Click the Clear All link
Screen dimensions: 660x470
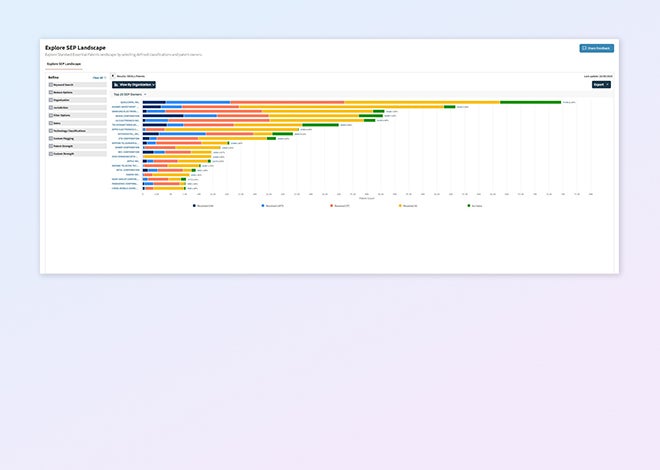point(98,77)
